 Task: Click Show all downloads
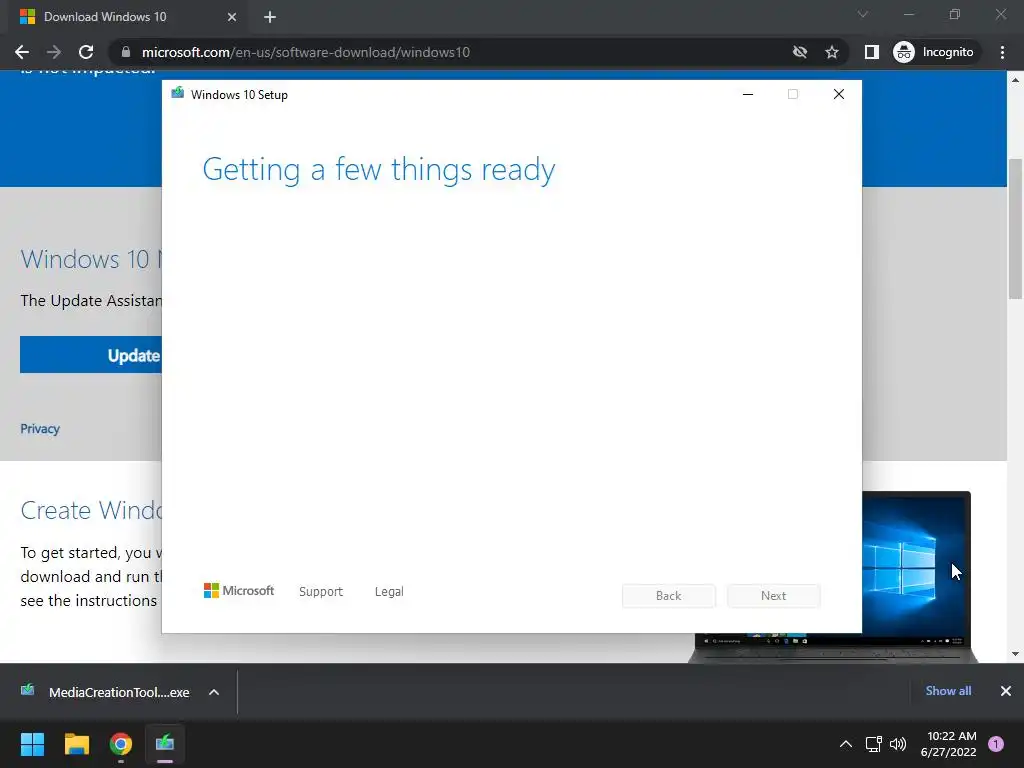948,691
